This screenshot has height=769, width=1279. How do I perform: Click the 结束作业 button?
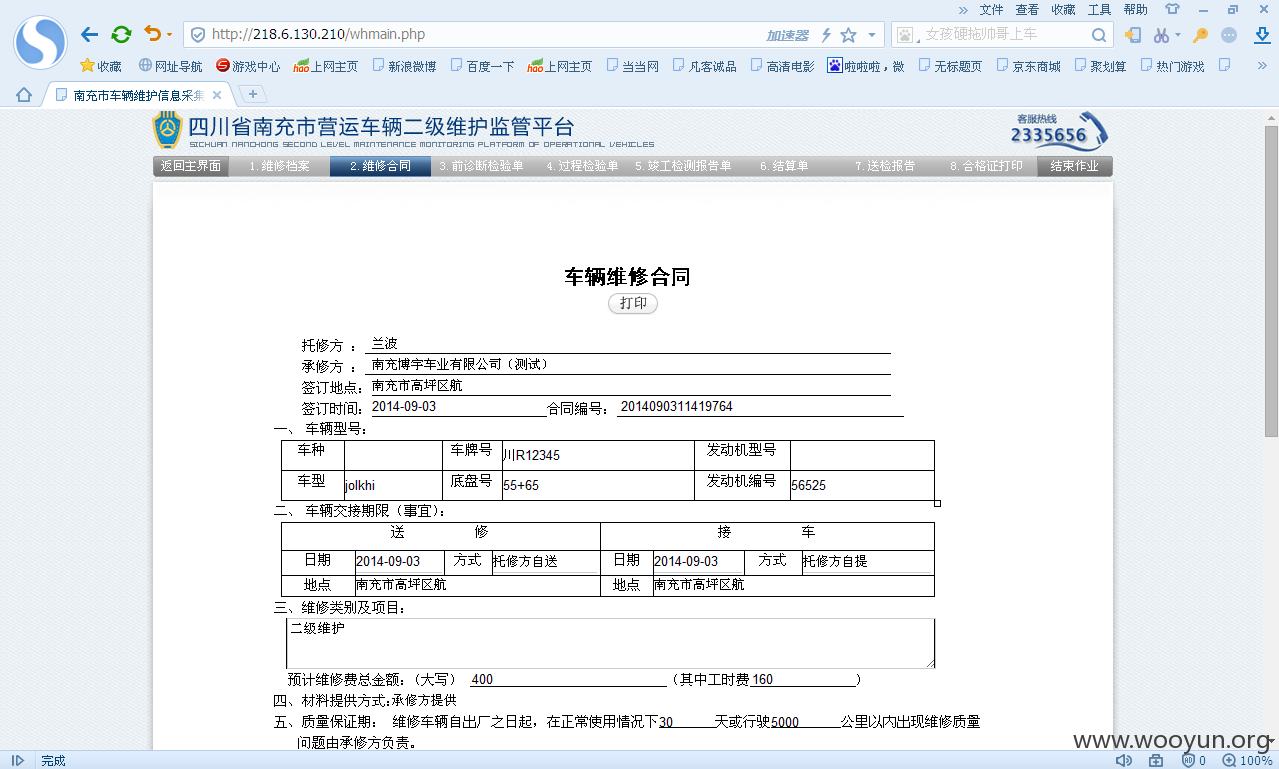coord(1075,166)
